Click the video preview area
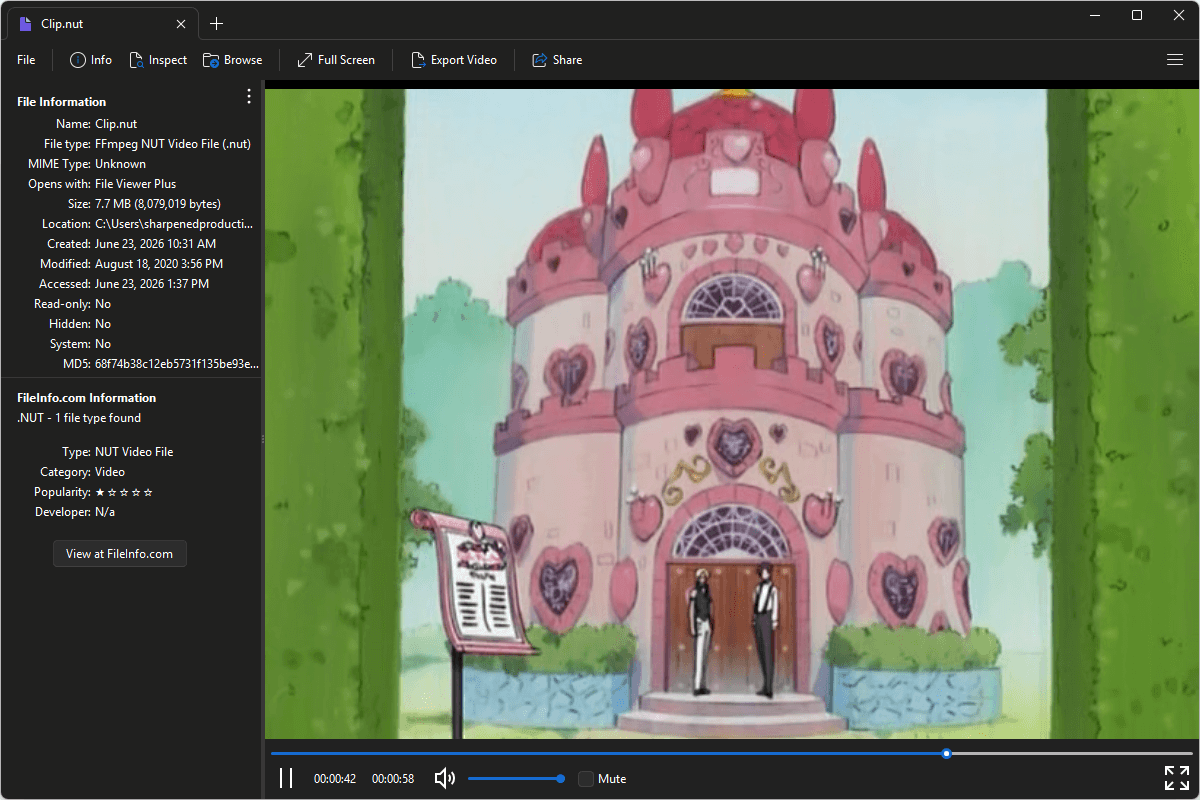The height and width of the screenshot is (800, 1200). point(732,414)
